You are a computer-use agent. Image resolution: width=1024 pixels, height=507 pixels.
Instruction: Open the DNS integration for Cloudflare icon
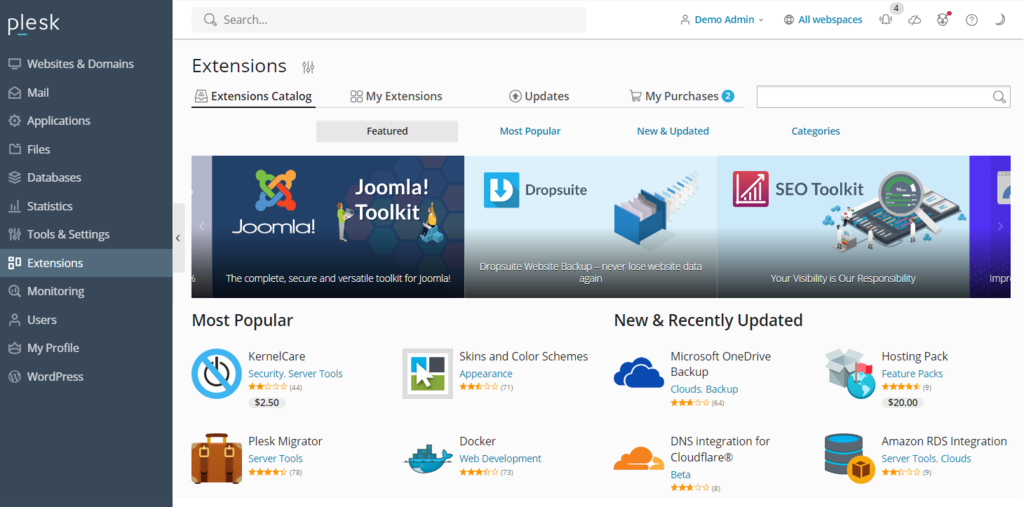pos(639,459)
